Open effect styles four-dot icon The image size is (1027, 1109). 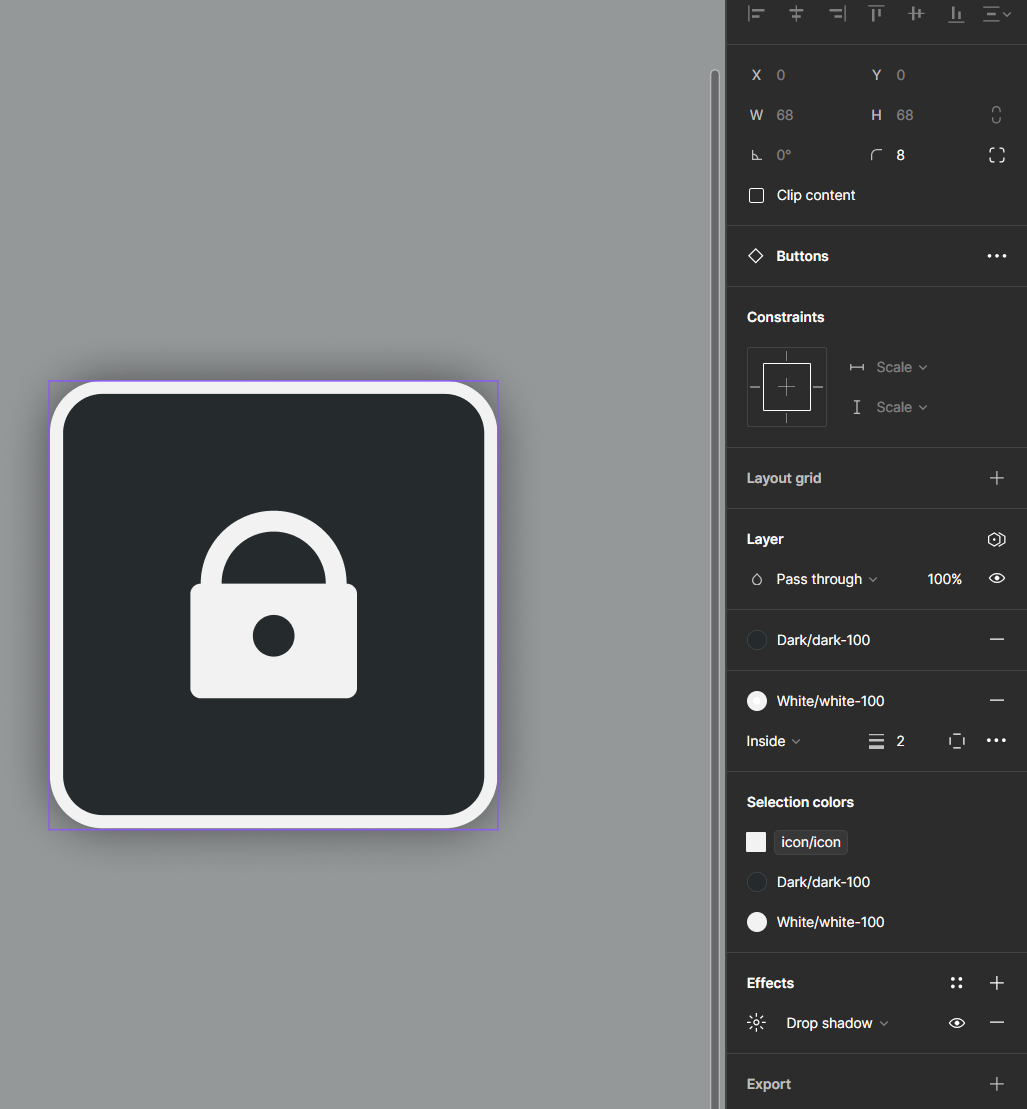click(956, 983)
